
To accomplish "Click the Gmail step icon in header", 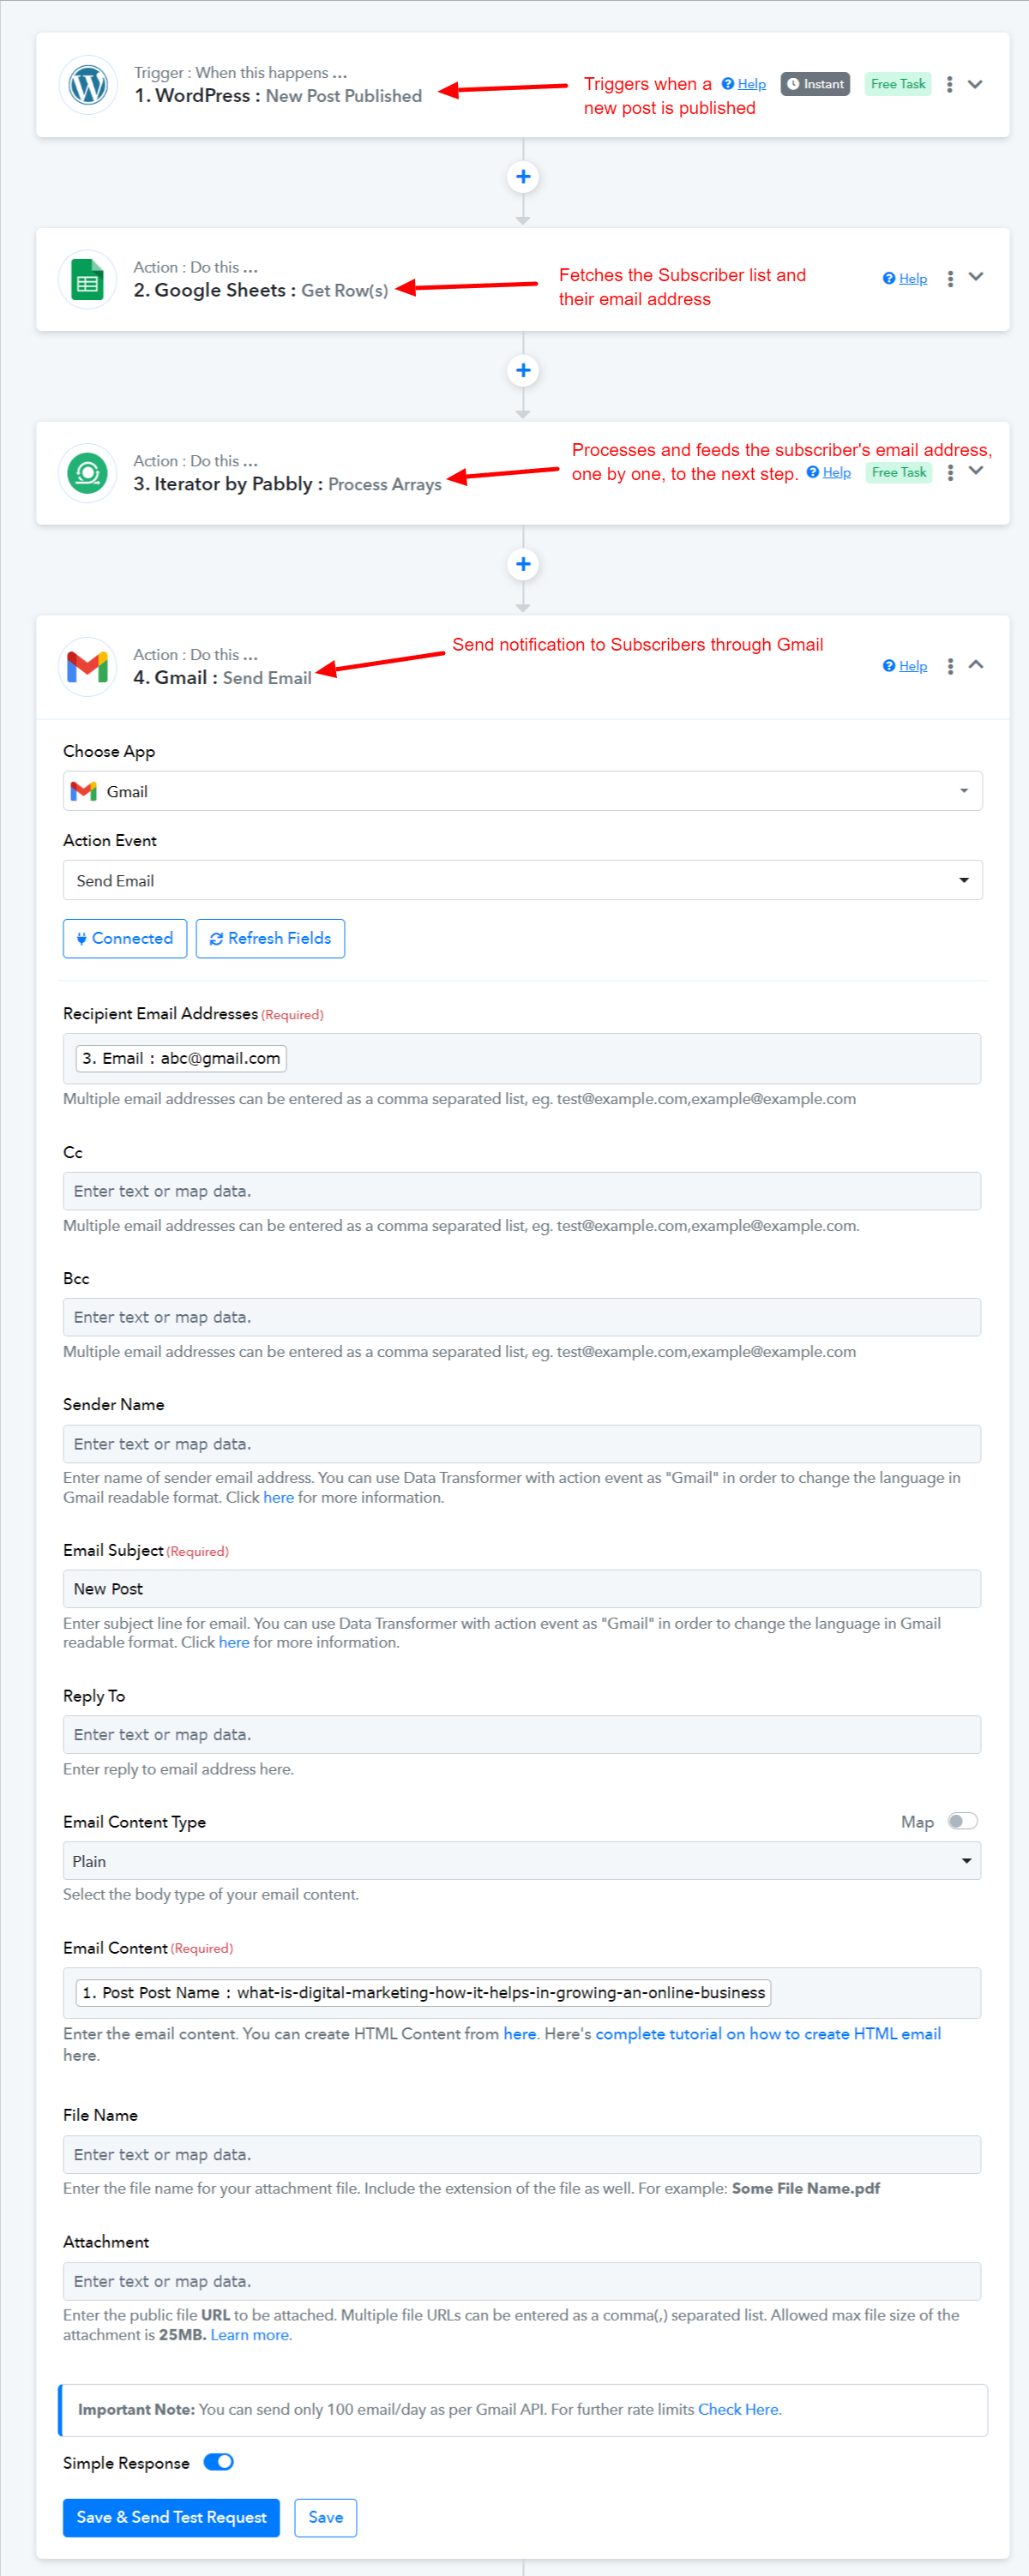I will 88,666.
